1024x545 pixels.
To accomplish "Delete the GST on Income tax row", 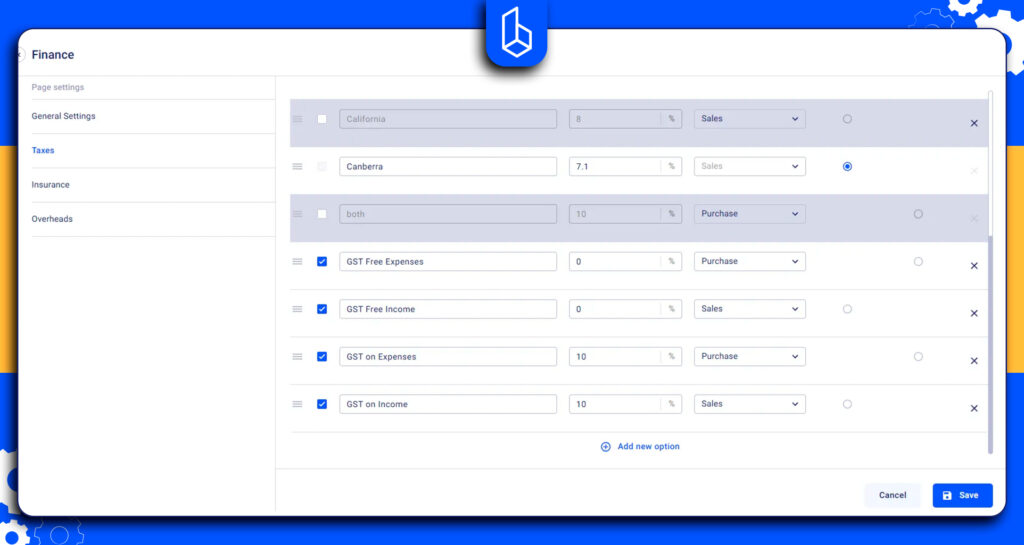I will (x=974, y=409).
